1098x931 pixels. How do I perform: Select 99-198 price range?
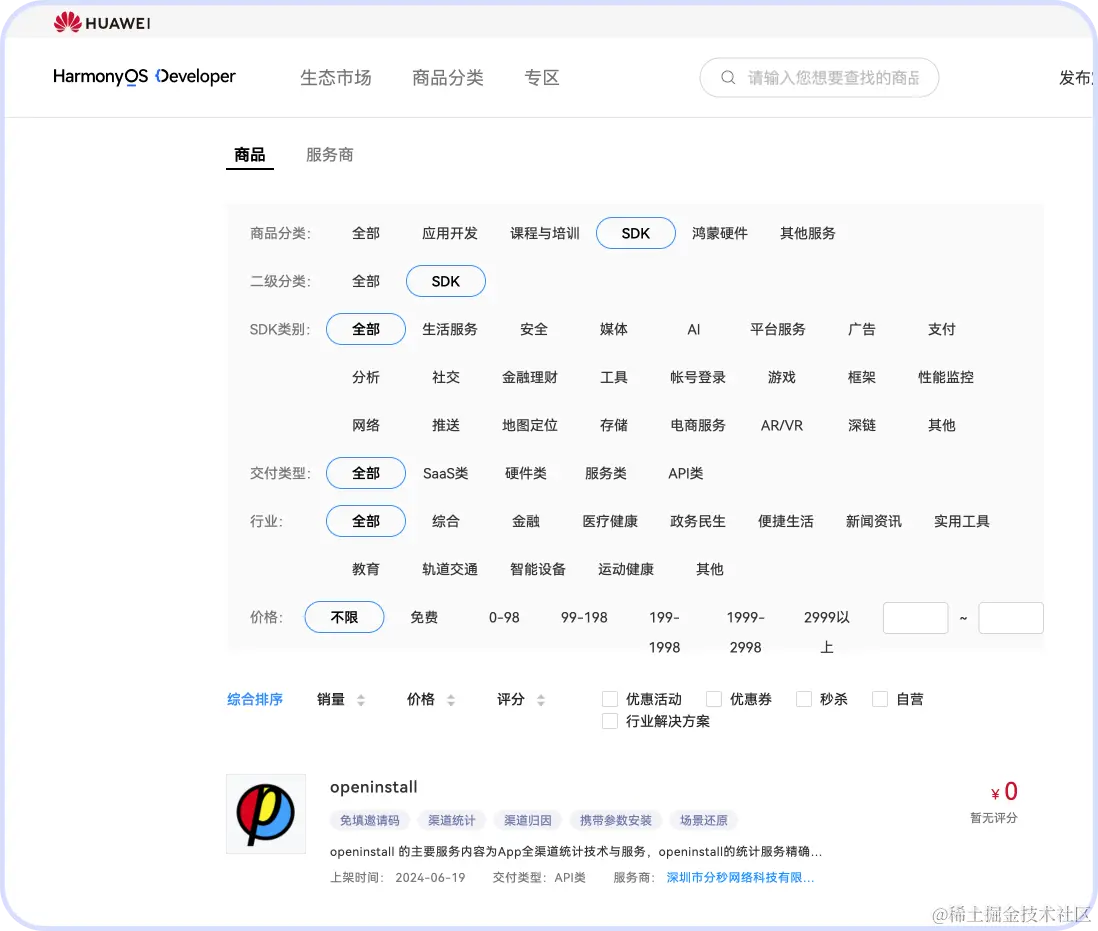click(584, 617)
